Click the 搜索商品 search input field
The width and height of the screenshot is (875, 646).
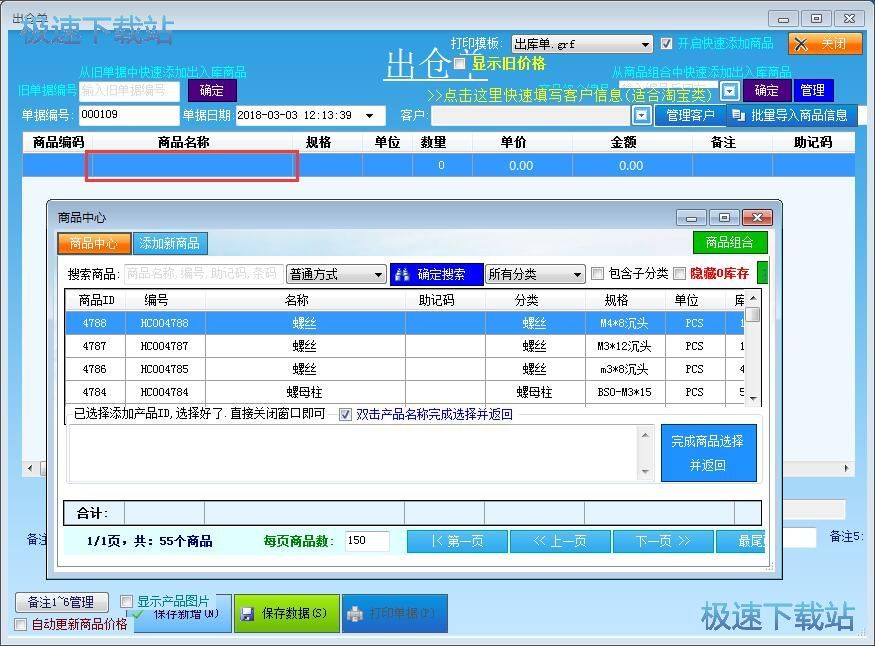pos(203,274)
